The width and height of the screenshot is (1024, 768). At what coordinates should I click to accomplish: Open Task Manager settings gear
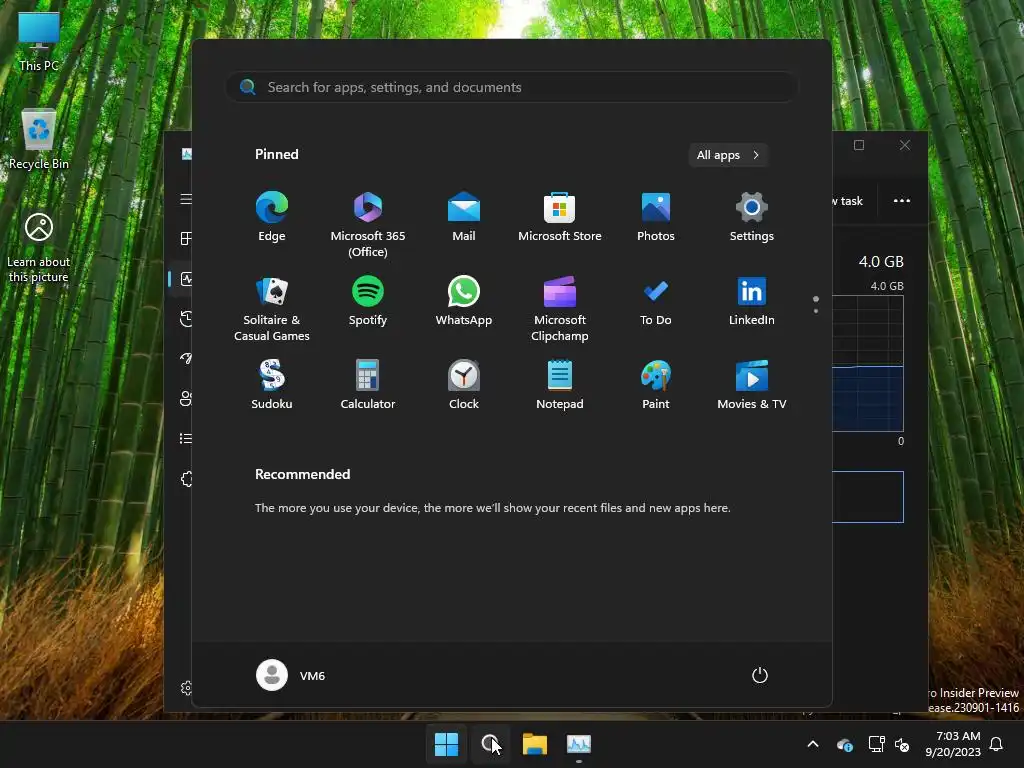point(187,688)
